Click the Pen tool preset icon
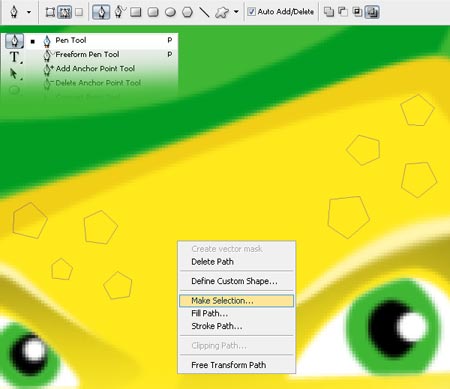Image resolution: width=450 pixels, height=389 pixels. [x=14, y=12]
